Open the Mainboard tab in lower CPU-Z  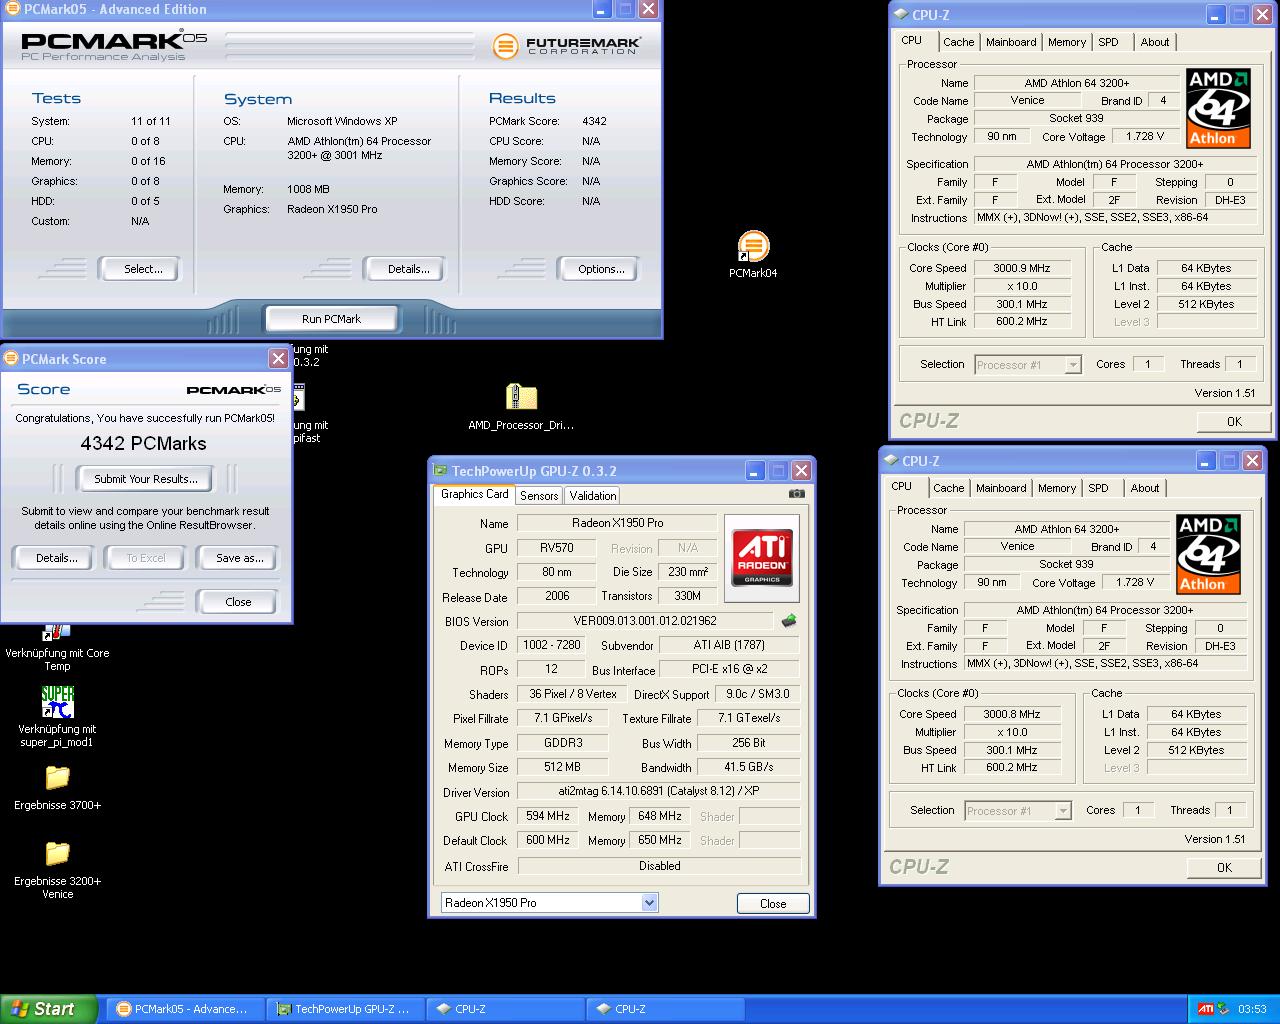[x=1001, y=488]
